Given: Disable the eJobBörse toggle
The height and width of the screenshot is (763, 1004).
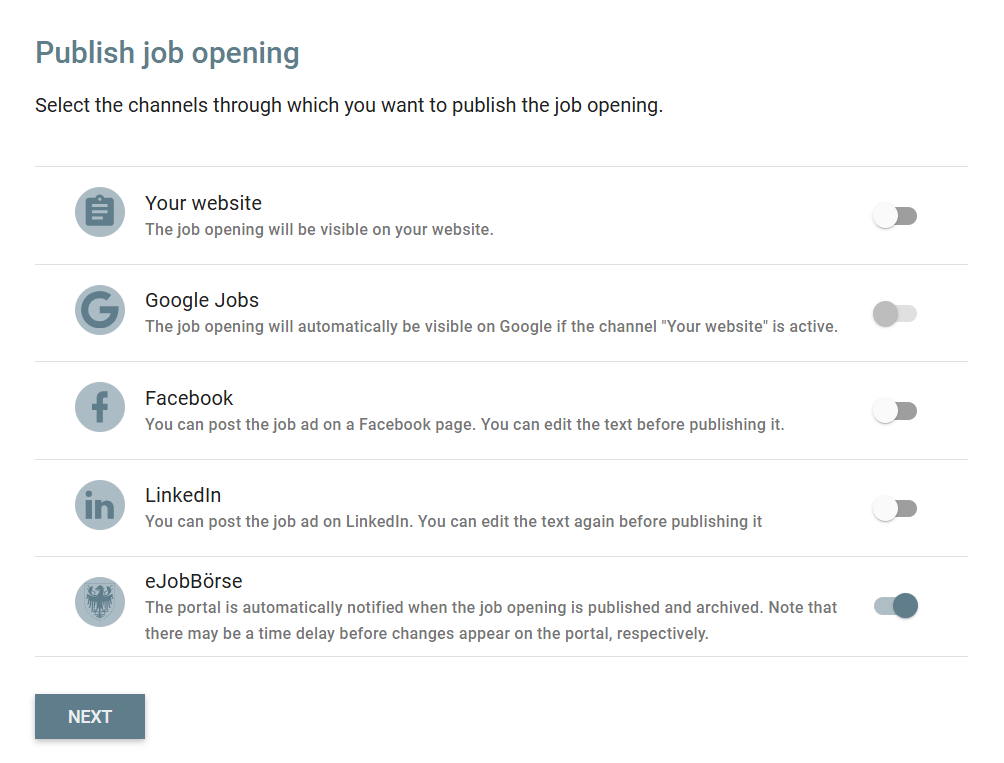Looking at the screenshot, I should pos(896,606).
